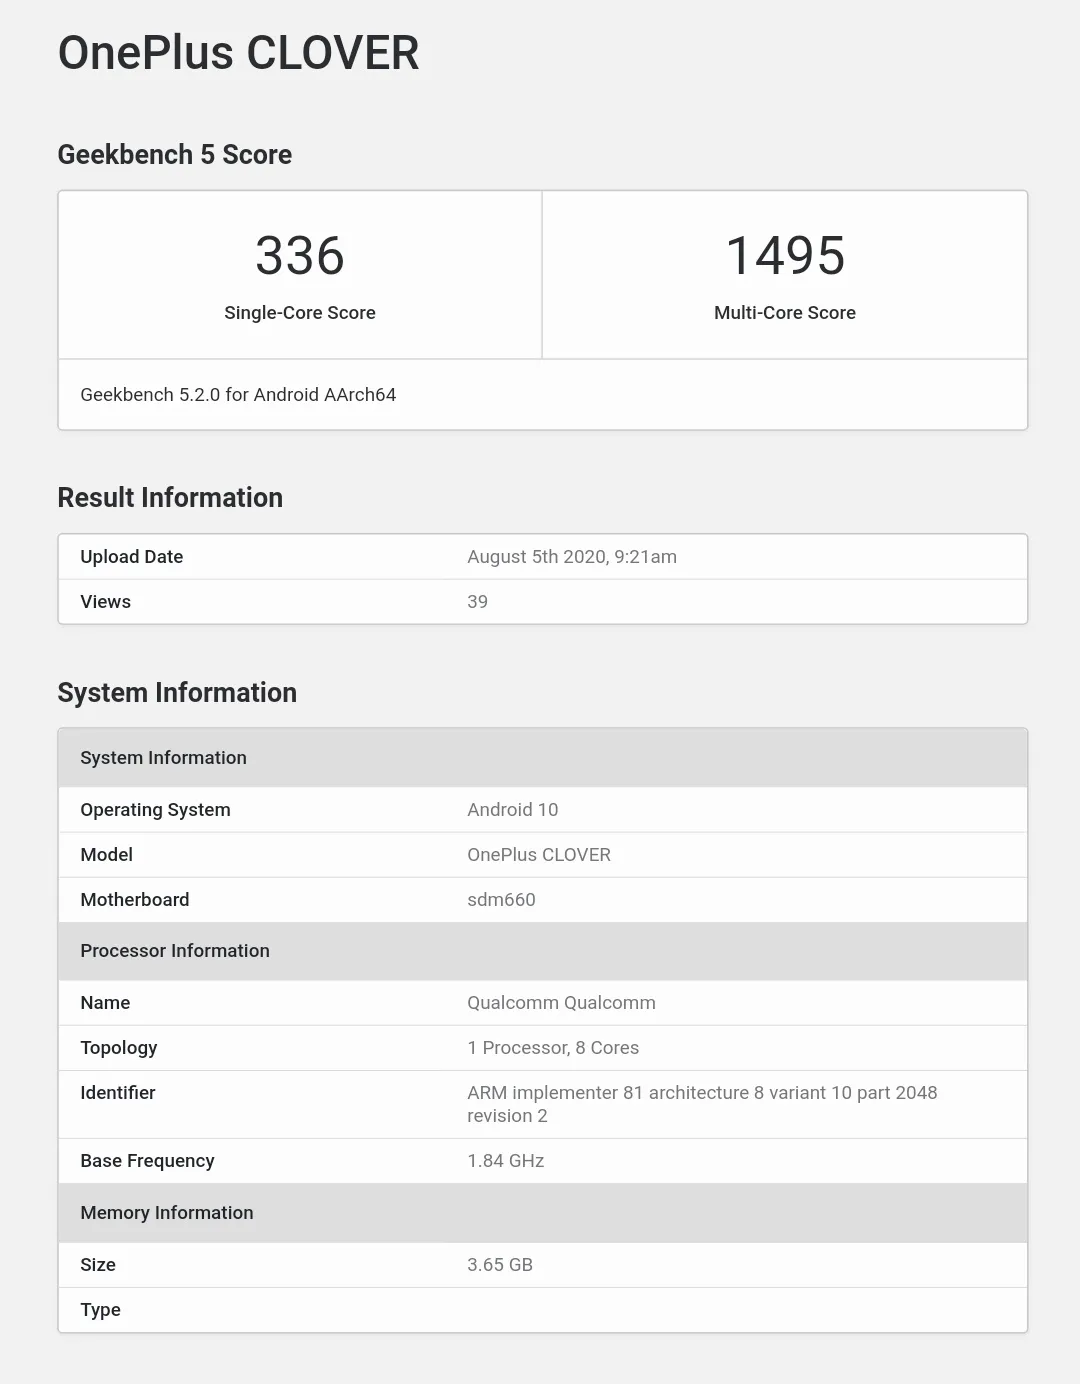Click the sdm660 motherboard value
Image resolution: width=1080 pixels, height=1384 pixels.
click(x=501, y=900)
